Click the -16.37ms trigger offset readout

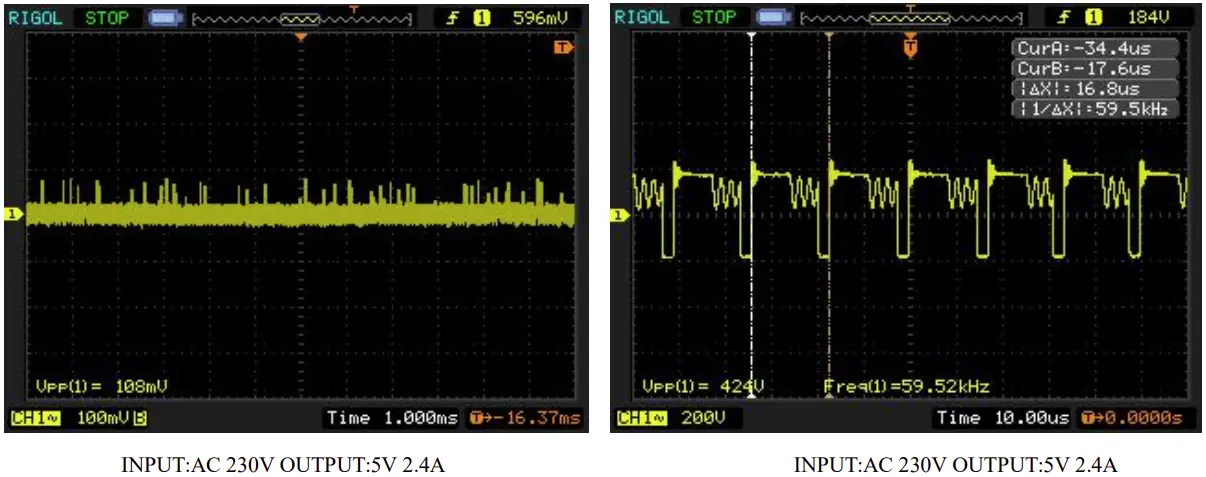[524, 418]
